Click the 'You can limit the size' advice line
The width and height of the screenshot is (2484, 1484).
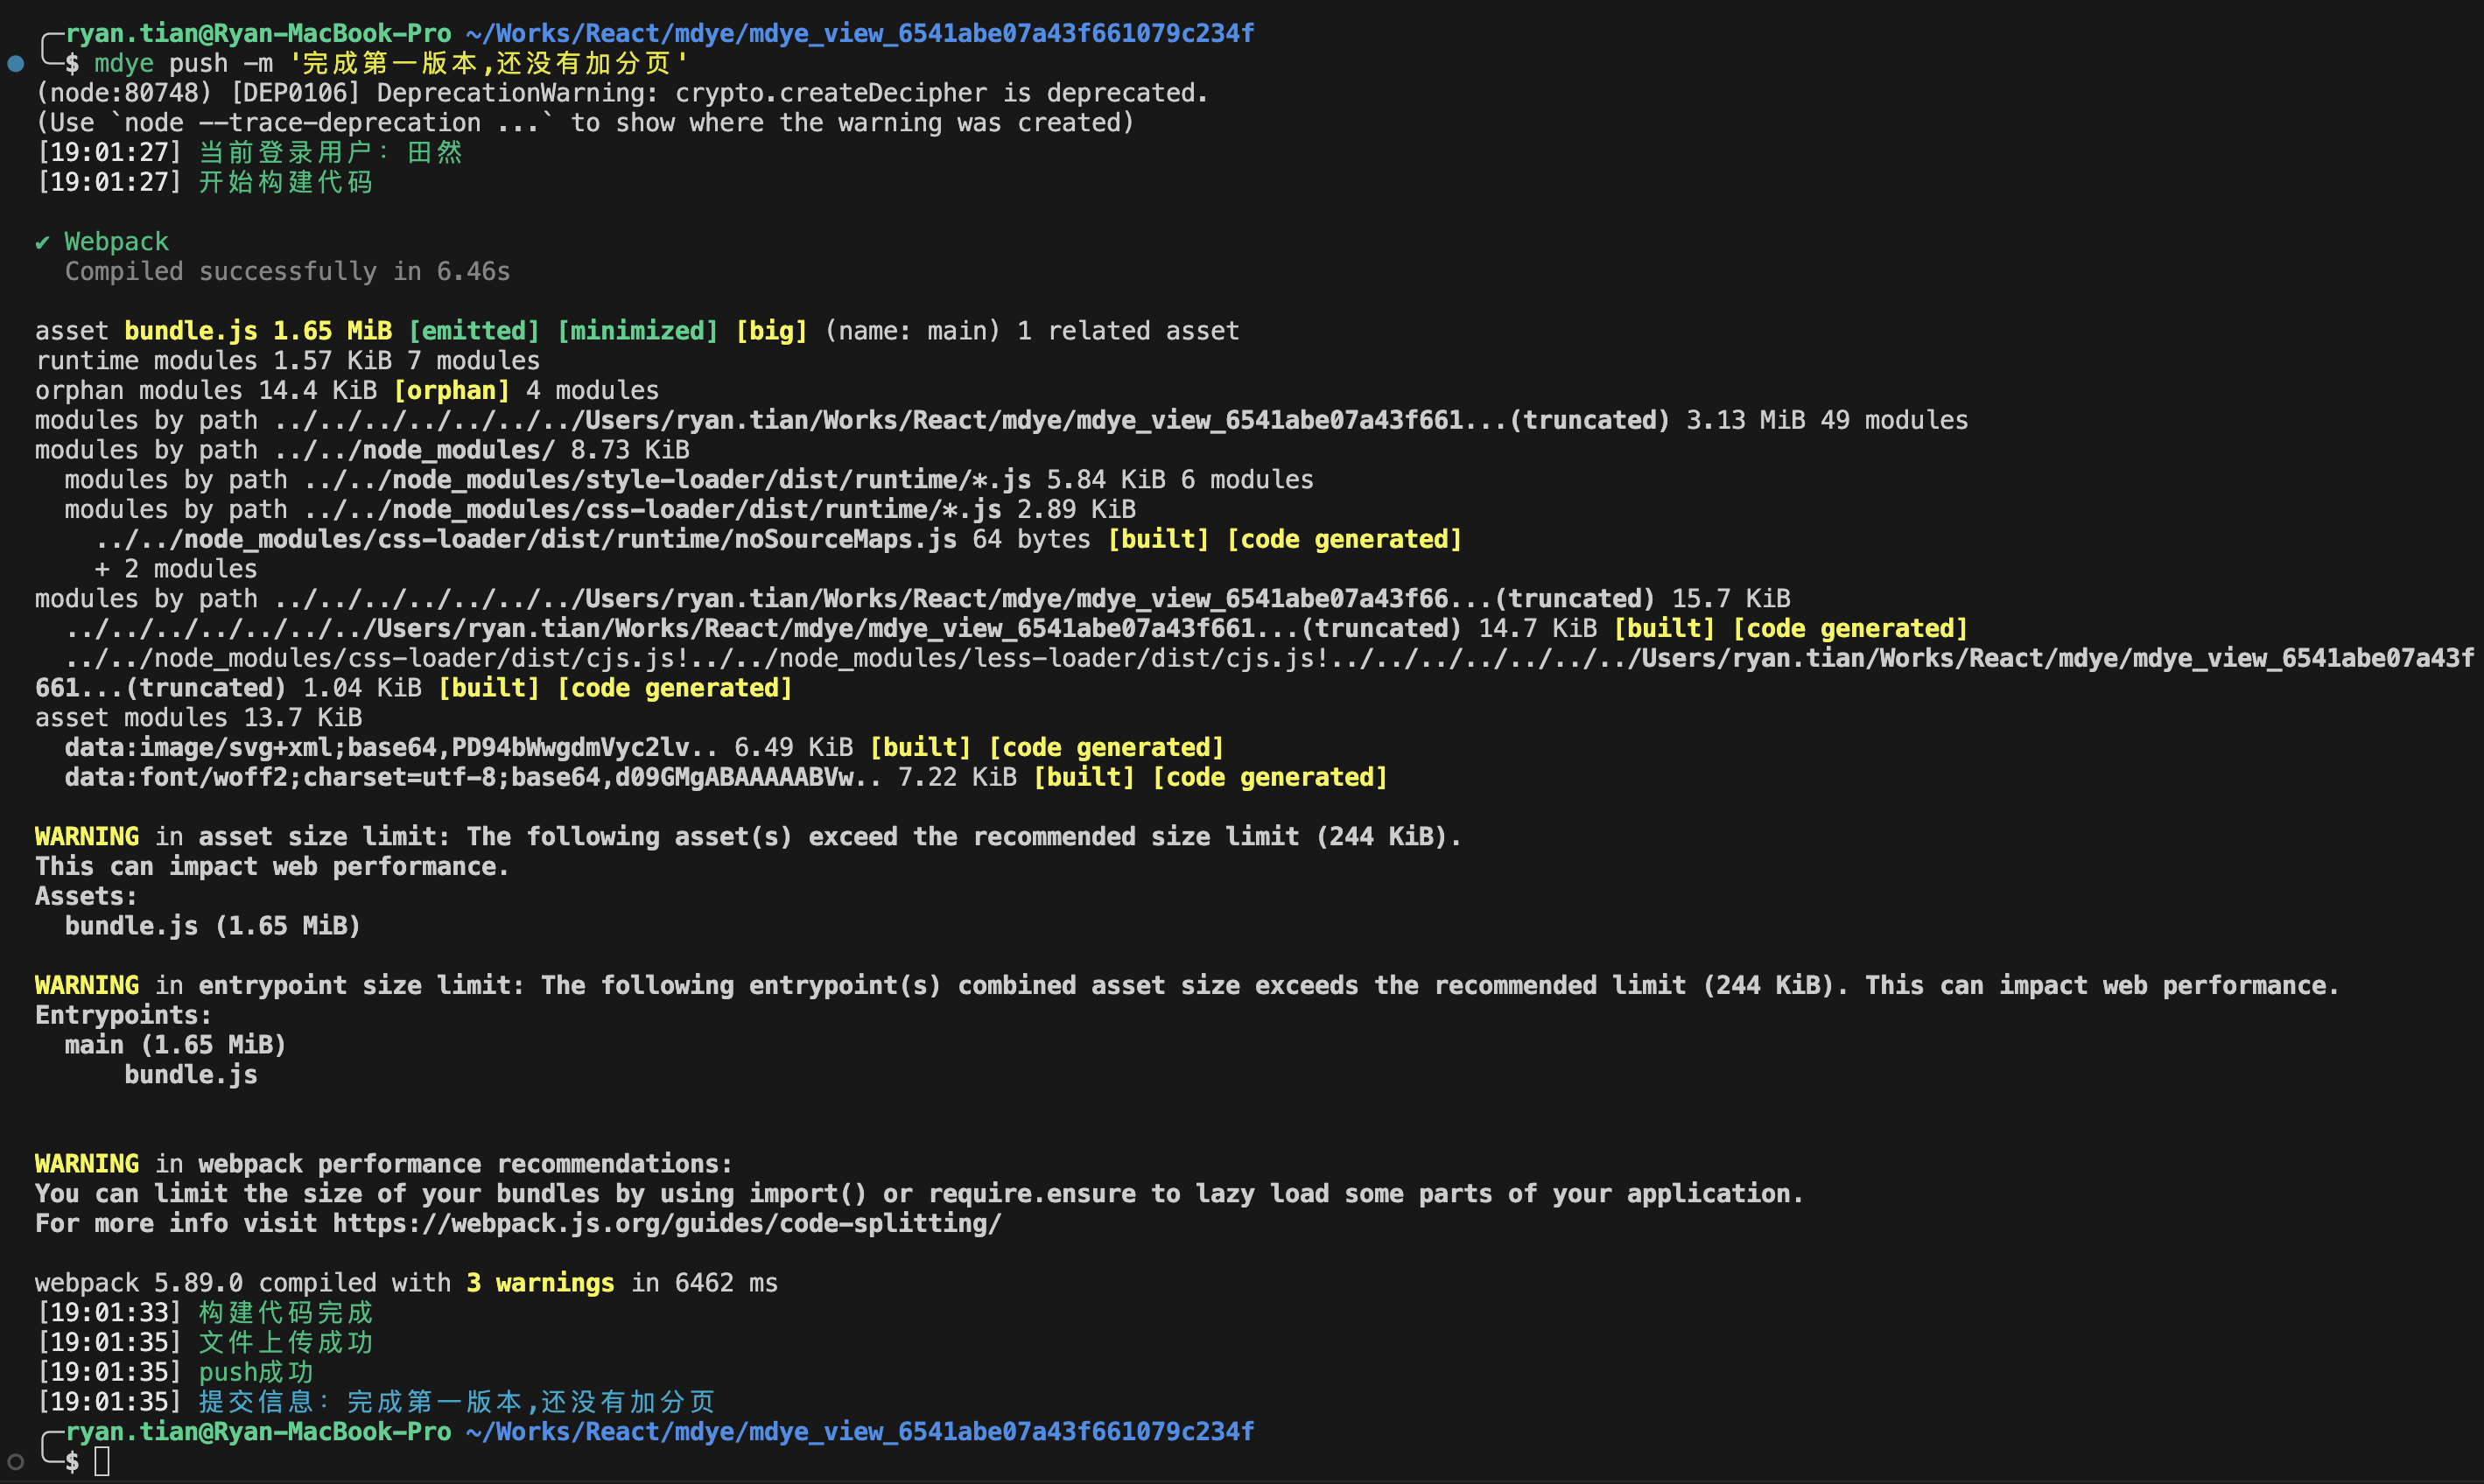919,1194
